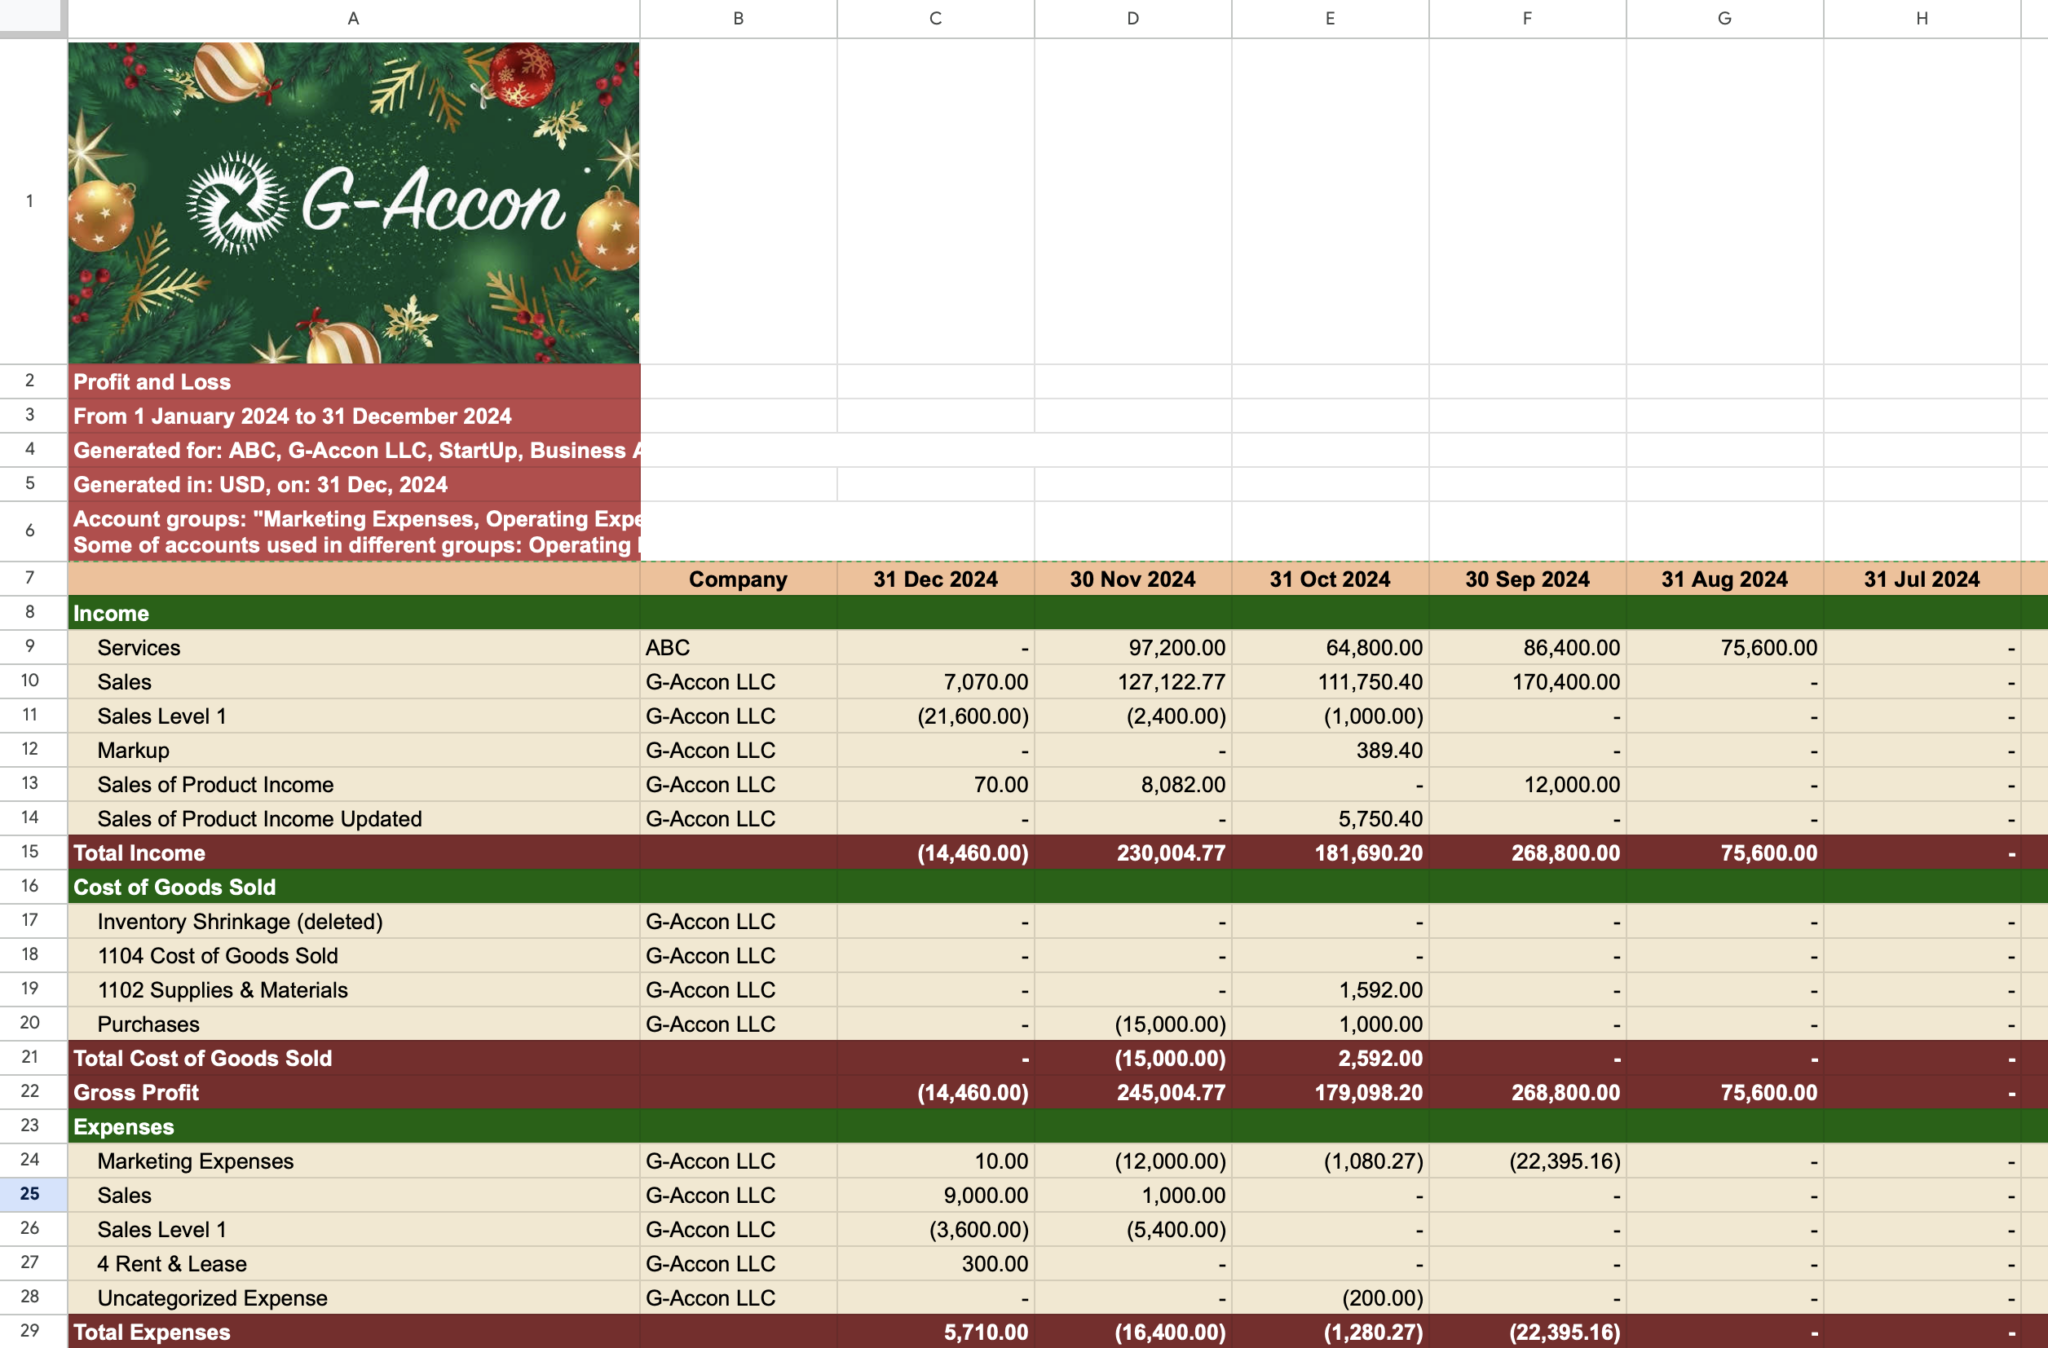Click Sales value 111,750.40
Screen dimensions: 2048x1348
point(1330,682)
